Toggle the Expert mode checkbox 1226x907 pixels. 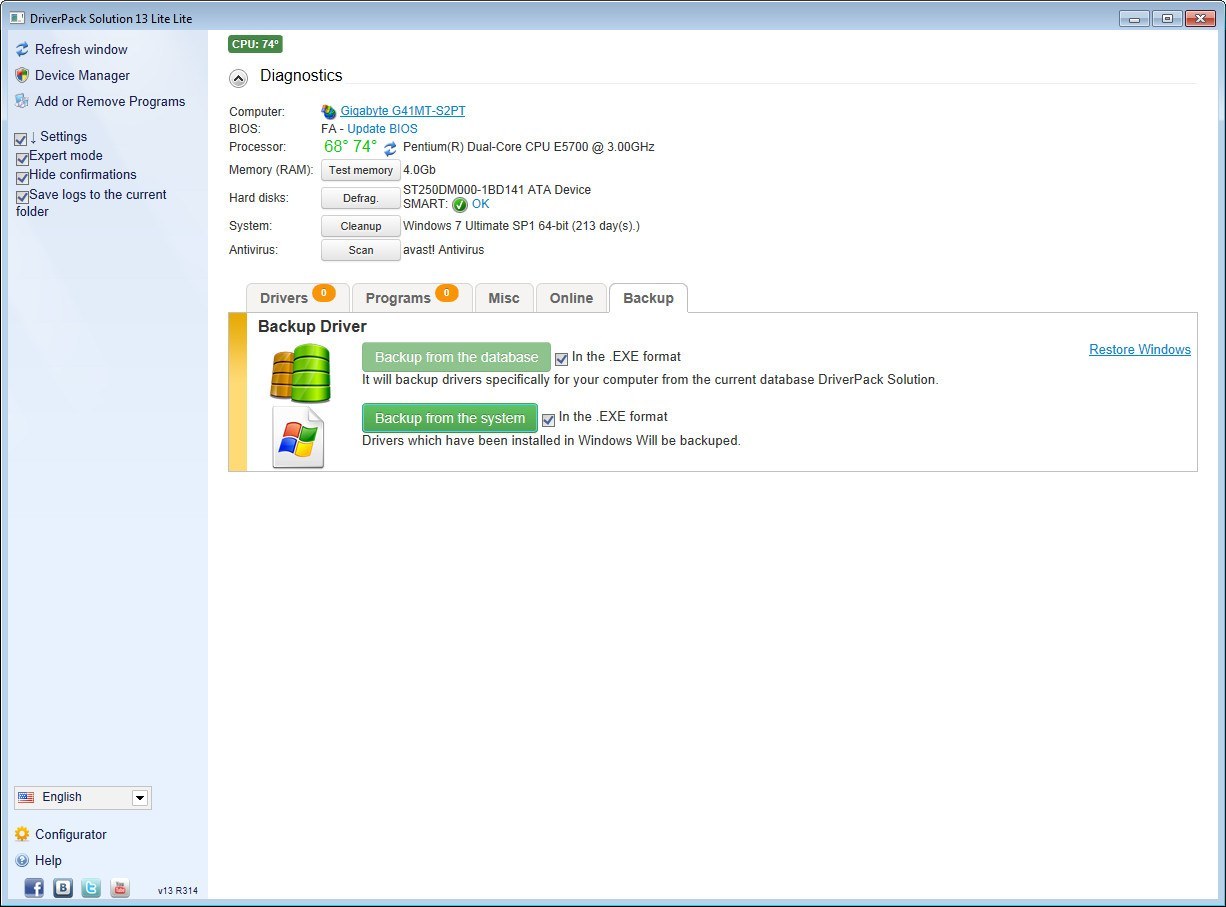22,156
